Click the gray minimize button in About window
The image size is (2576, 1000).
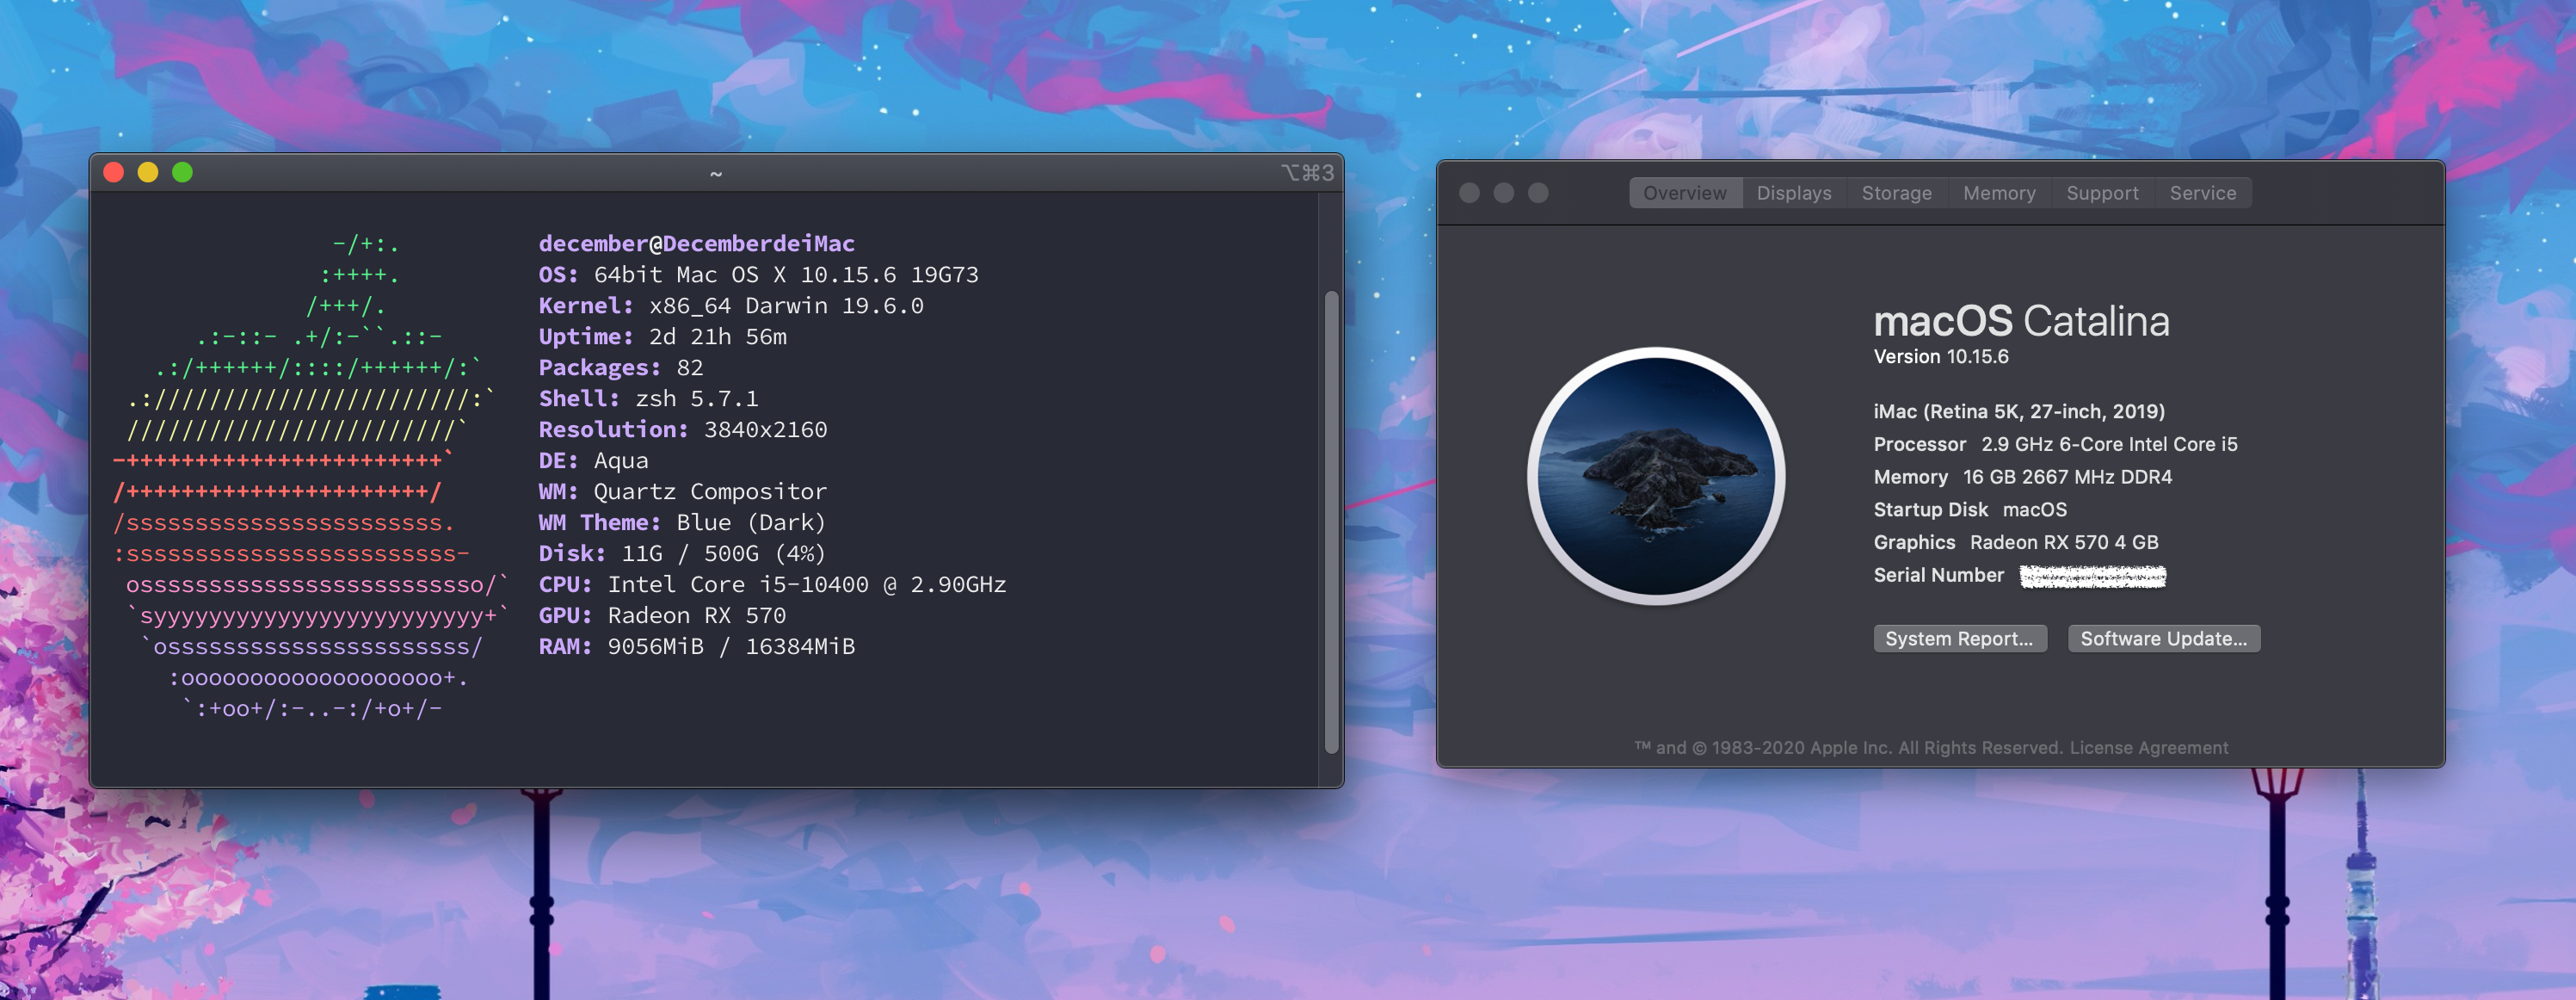coord(1504,193)
